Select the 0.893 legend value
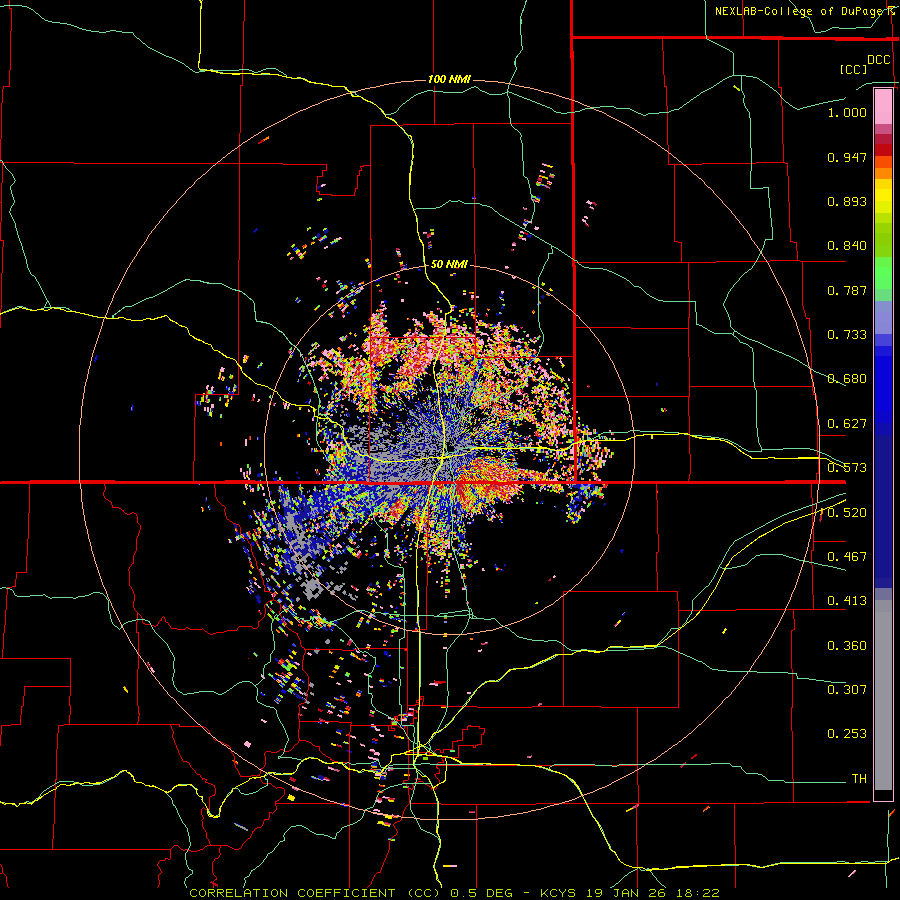This screenshot has height=900, width=900. click(x=847, y=201)
